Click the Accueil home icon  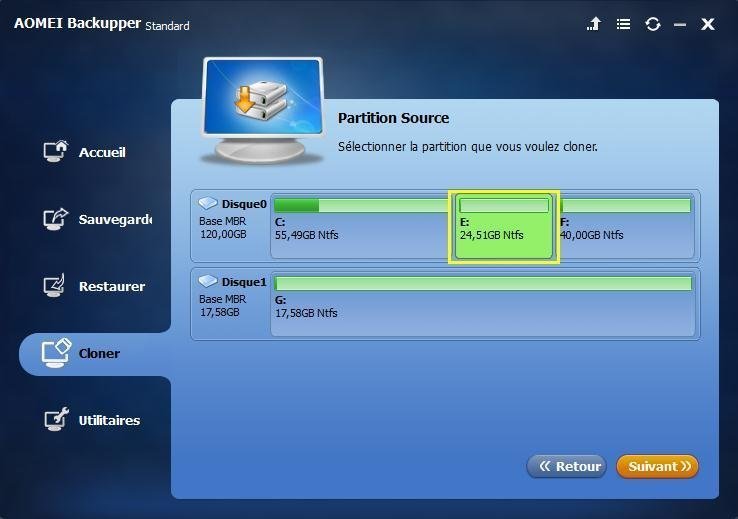point(56,152)
